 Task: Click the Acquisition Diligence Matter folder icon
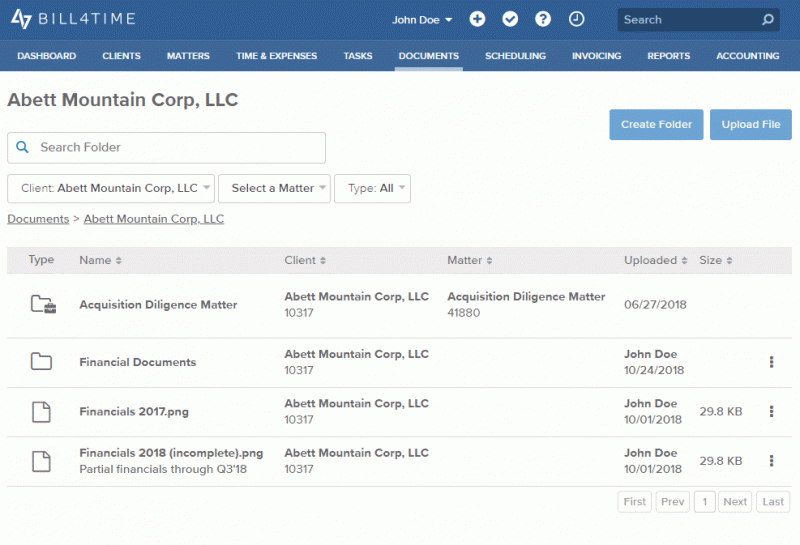[43, 304]
